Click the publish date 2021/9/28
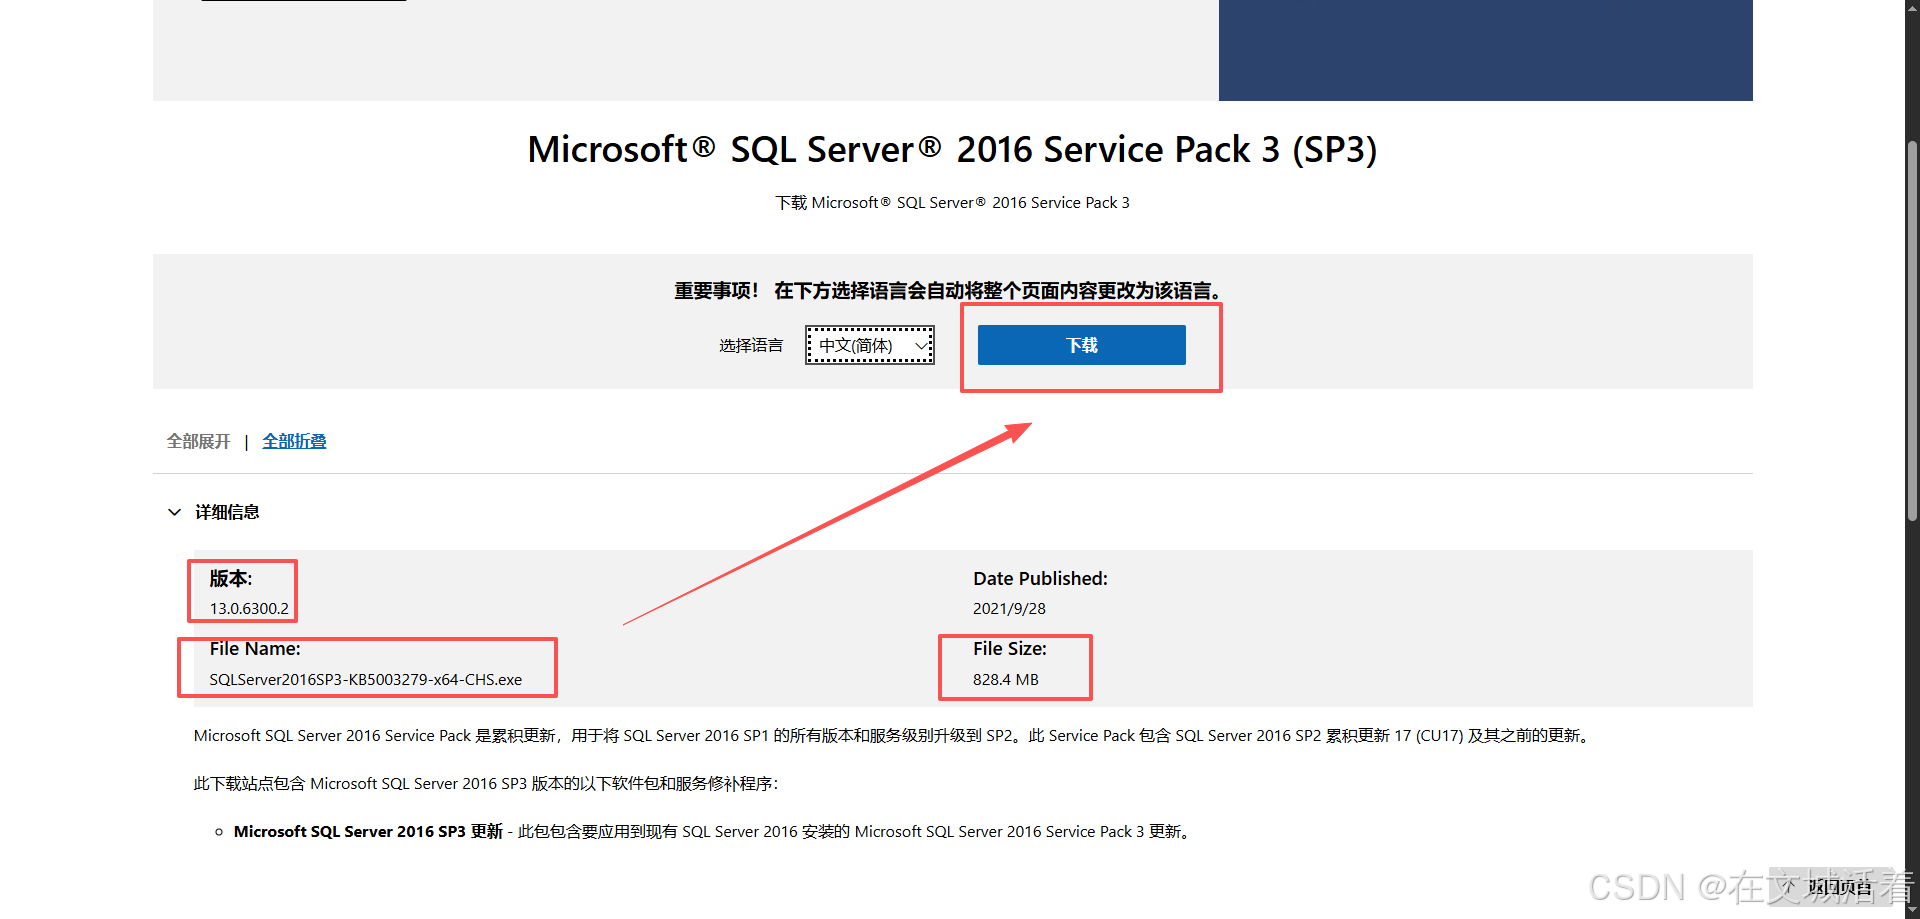Image resolution: width=1920 pixels, height=919 pixels. [x=1009, y=608]
